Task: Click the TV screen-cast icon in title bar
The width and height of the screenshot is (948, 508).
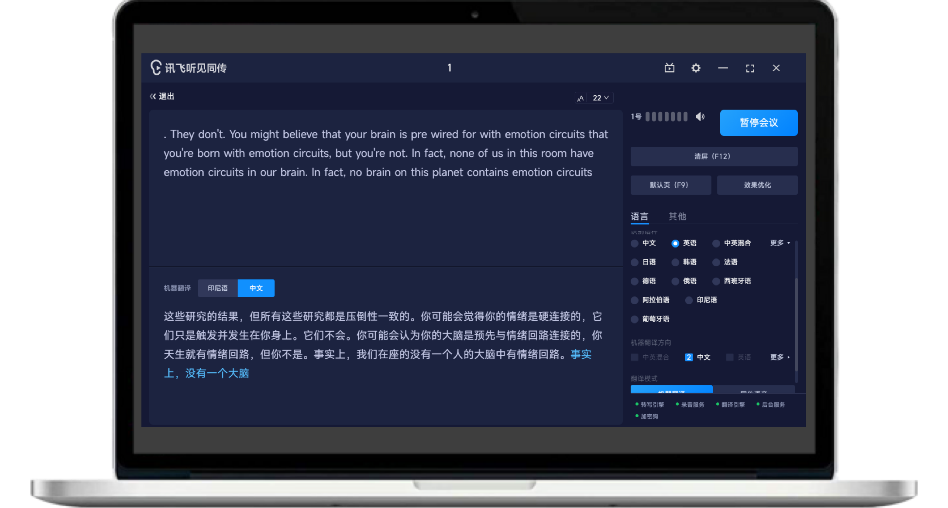Action: coord(670,68)
